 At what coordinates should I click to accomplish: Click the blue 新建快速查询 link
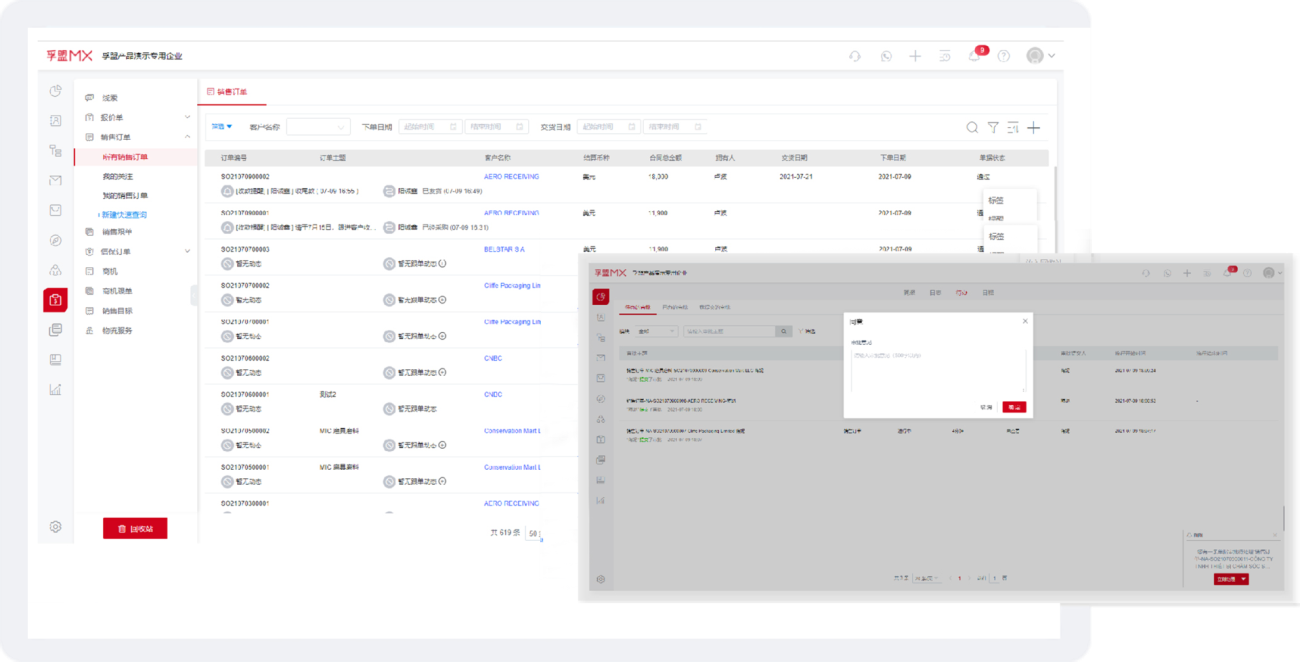tap(123, 215)
